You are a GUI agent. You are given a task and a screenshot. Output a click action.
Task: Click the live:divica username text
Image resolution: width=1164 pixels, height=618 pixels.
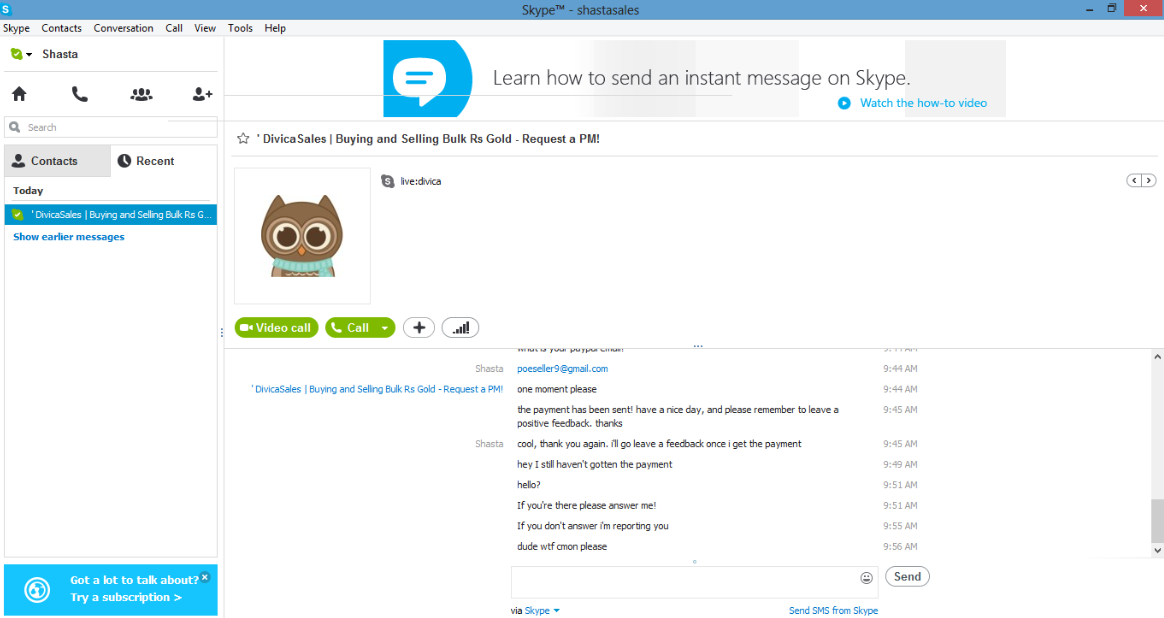pos(421,181)
